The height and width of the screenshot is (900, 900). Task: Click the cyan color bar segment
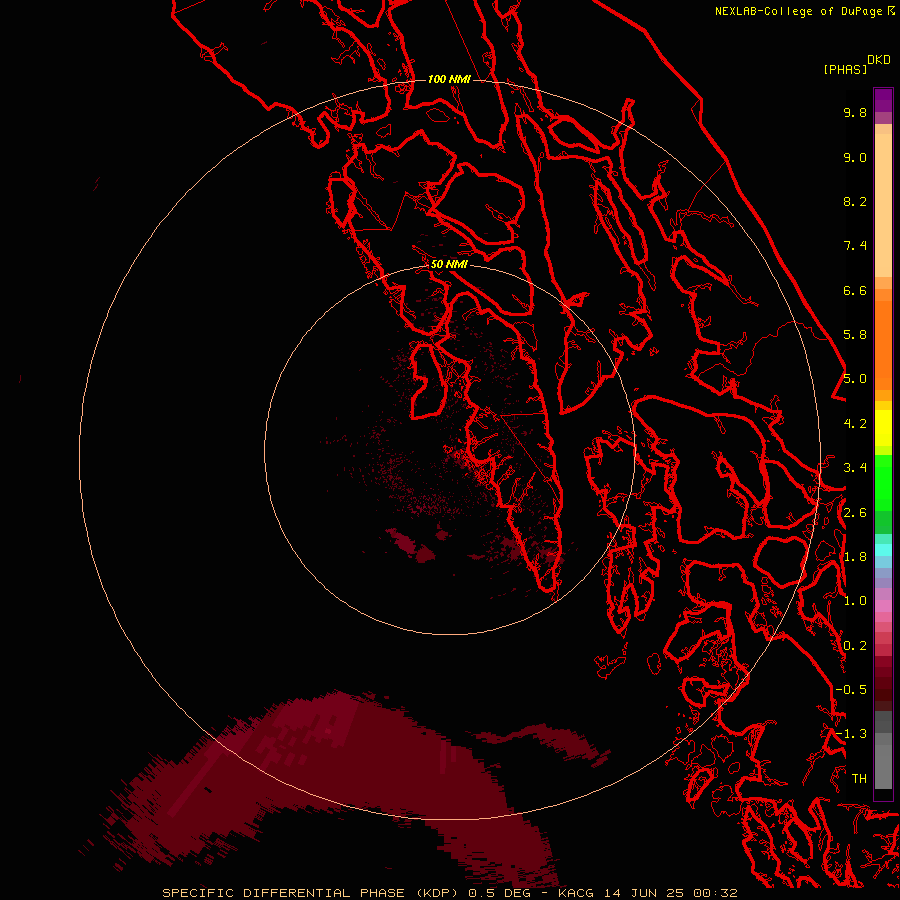883,550
